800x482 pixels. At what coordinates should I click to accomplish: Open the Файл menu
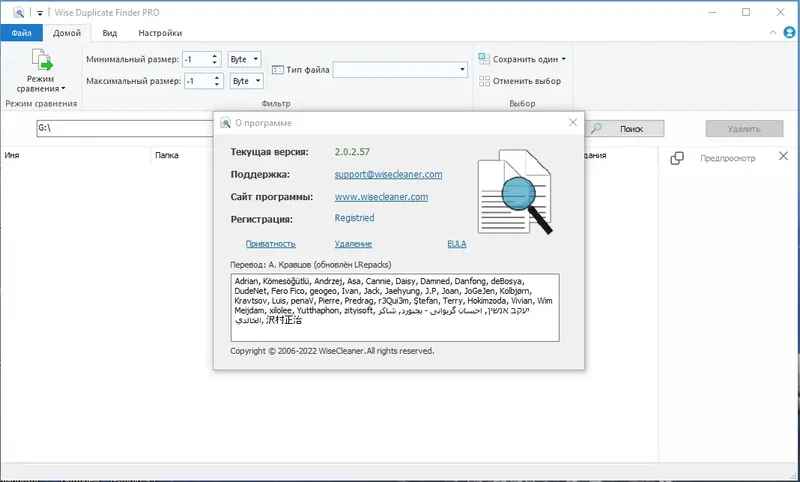click(21, 33)
